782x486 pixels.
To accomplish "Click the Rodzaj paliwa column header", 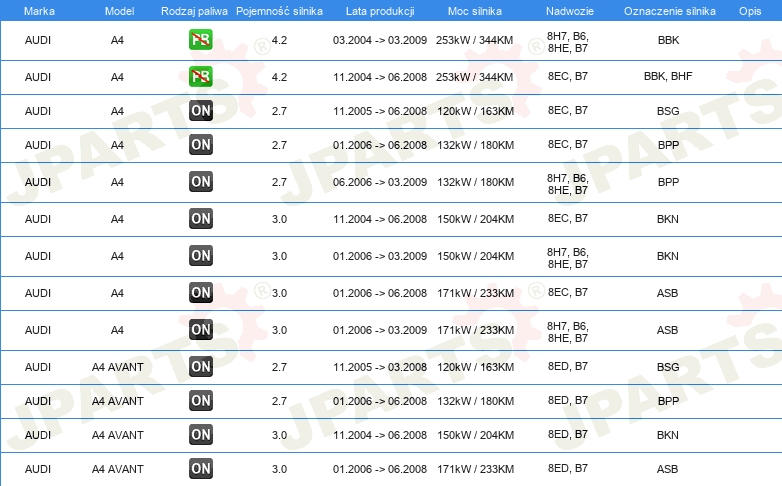I will (x=194, y=11).
